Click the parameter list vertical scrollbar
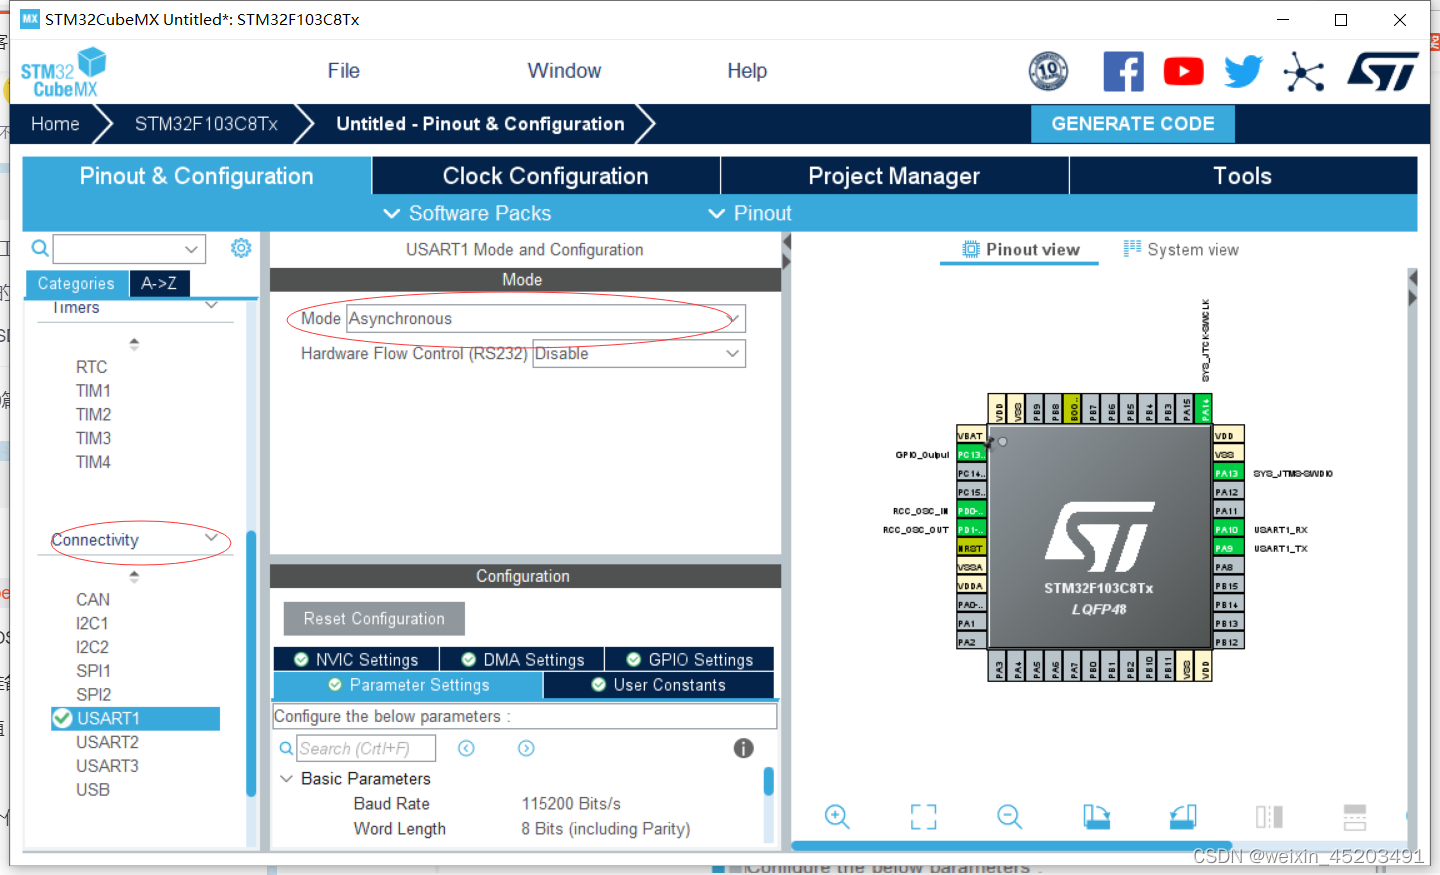Screen dimensions: 1440x875 point(768,780)
